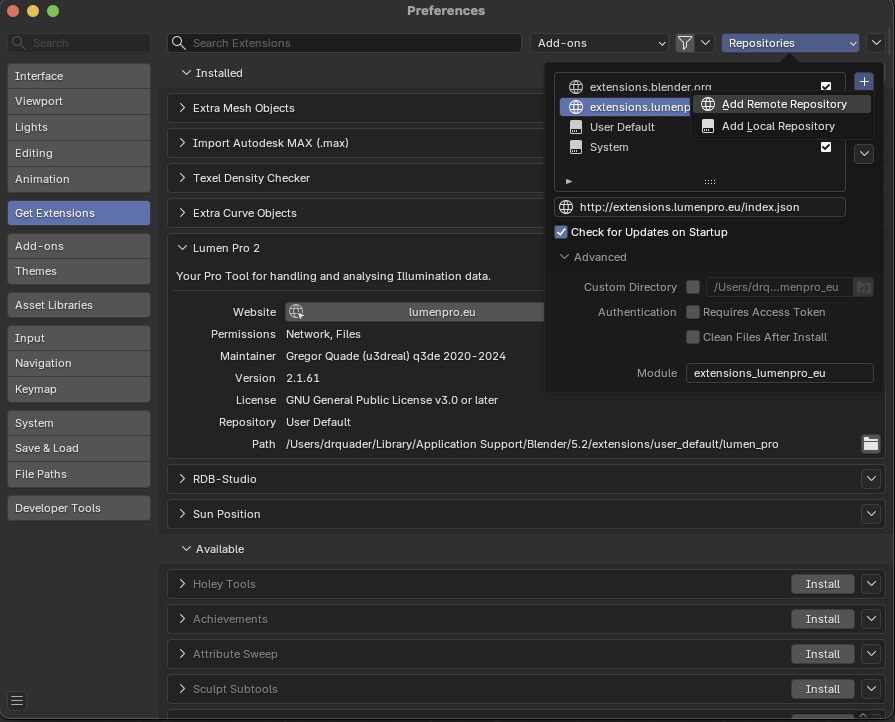Enable Clean Files After Install checkbox

coord(693,337)
